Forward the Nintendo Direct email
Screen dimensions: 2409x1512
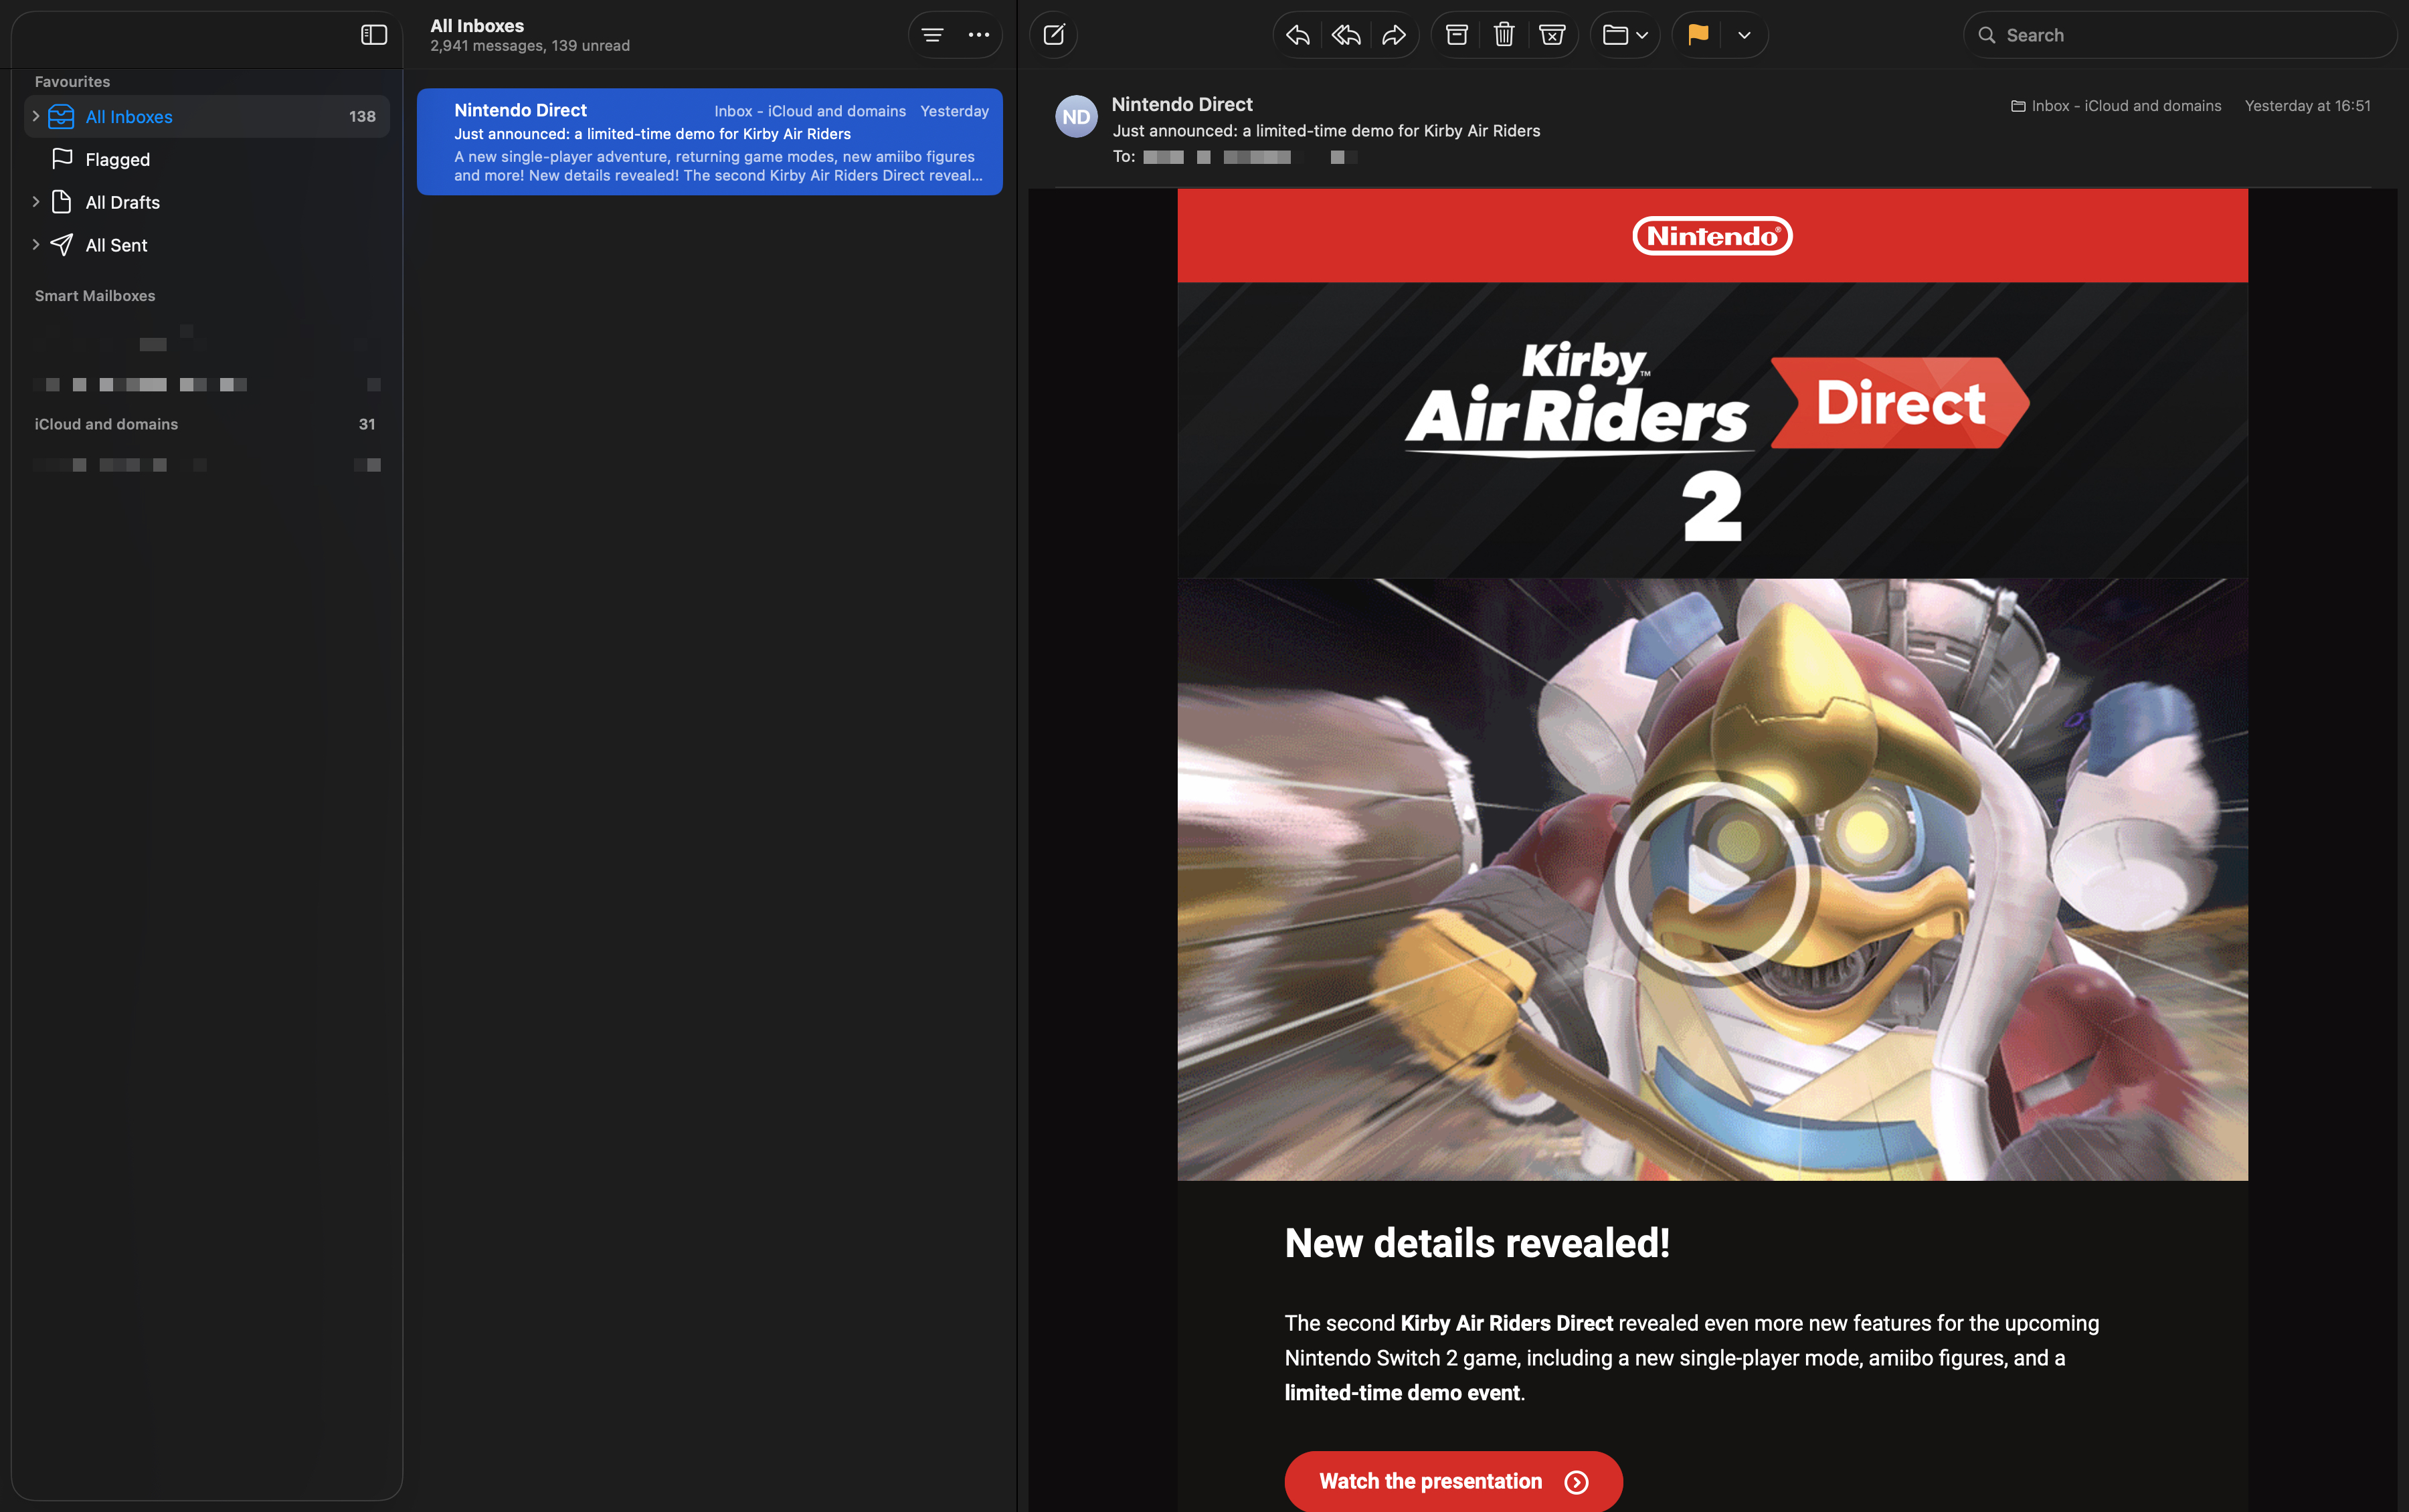point(1394,35)
